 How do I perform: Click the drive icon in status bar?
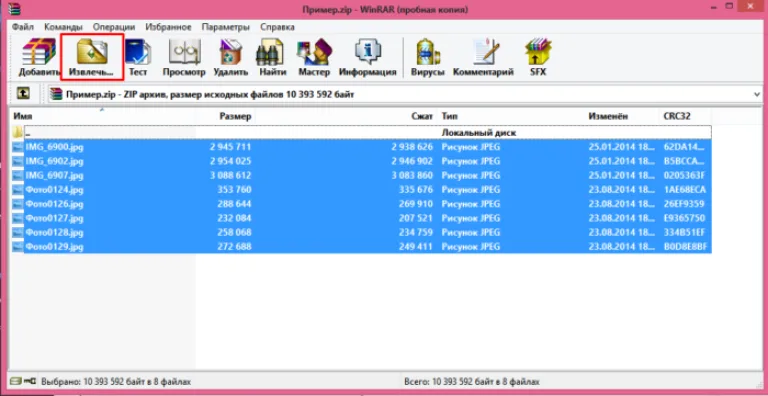(16, 381)
